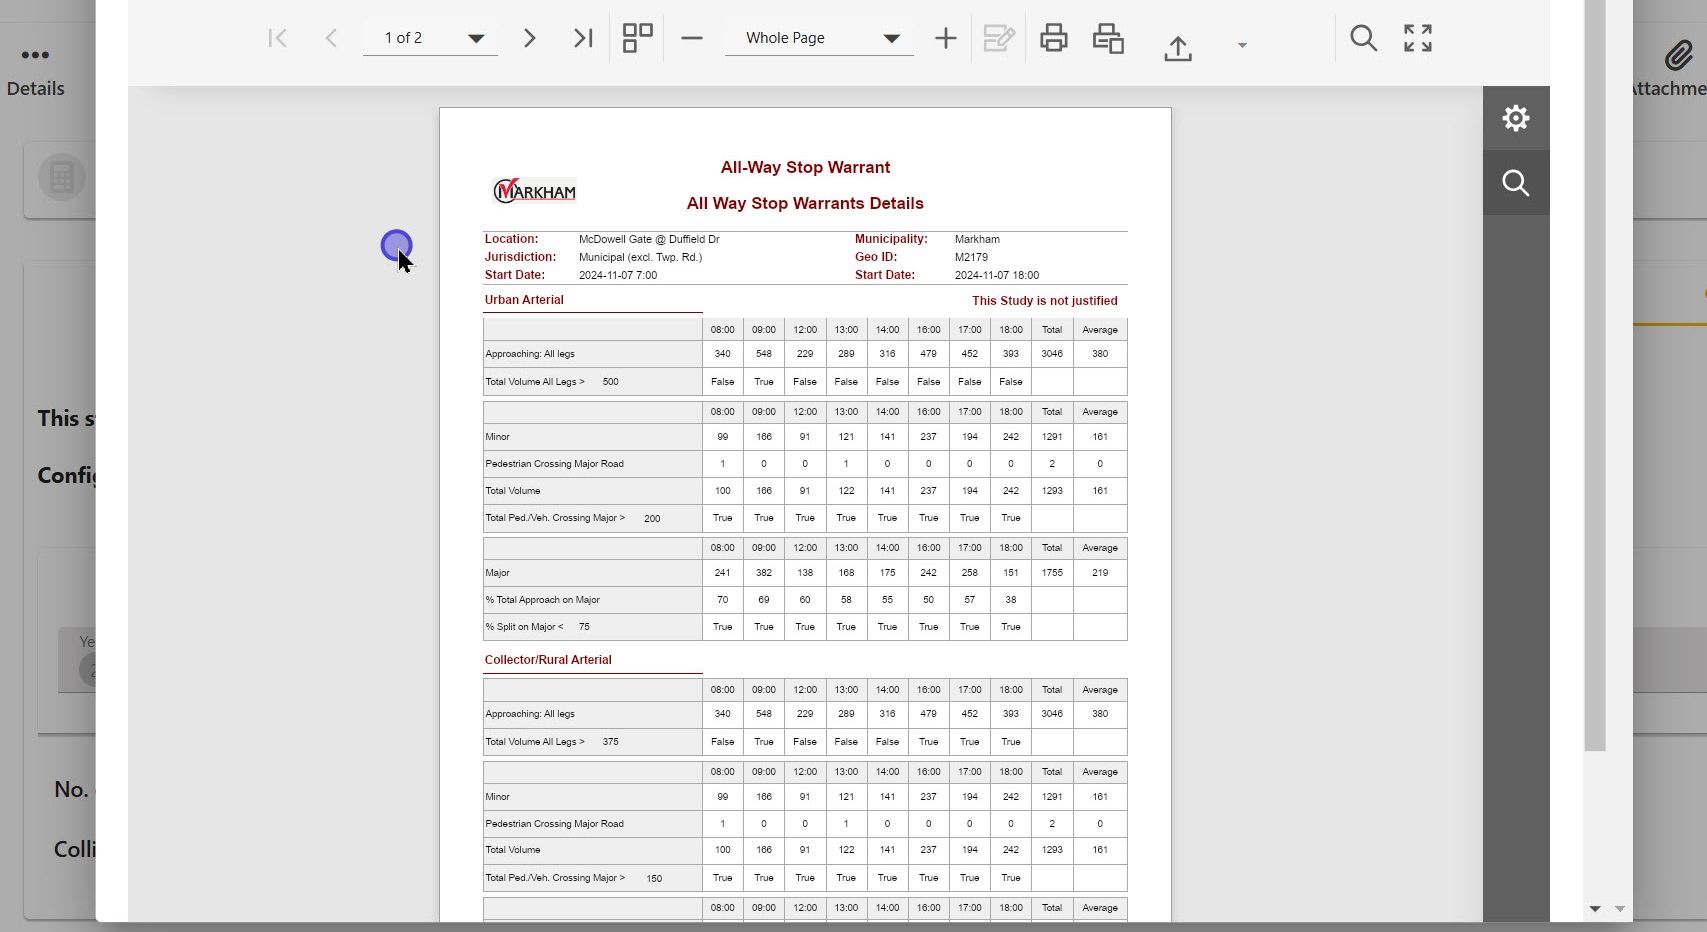
Task: Go to the next report page
Action: click(530, 39)
